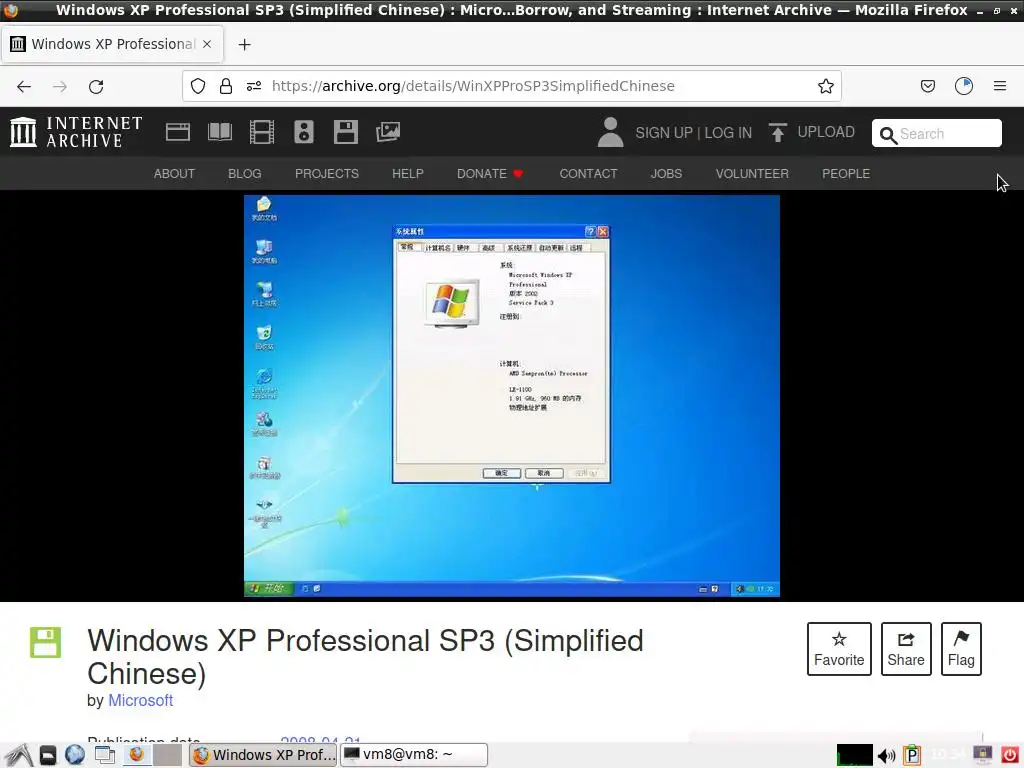The height and width of the screenshot is (768, 1024).
Task: Open the Internet Archive home logo
Action: coord(76,132)
